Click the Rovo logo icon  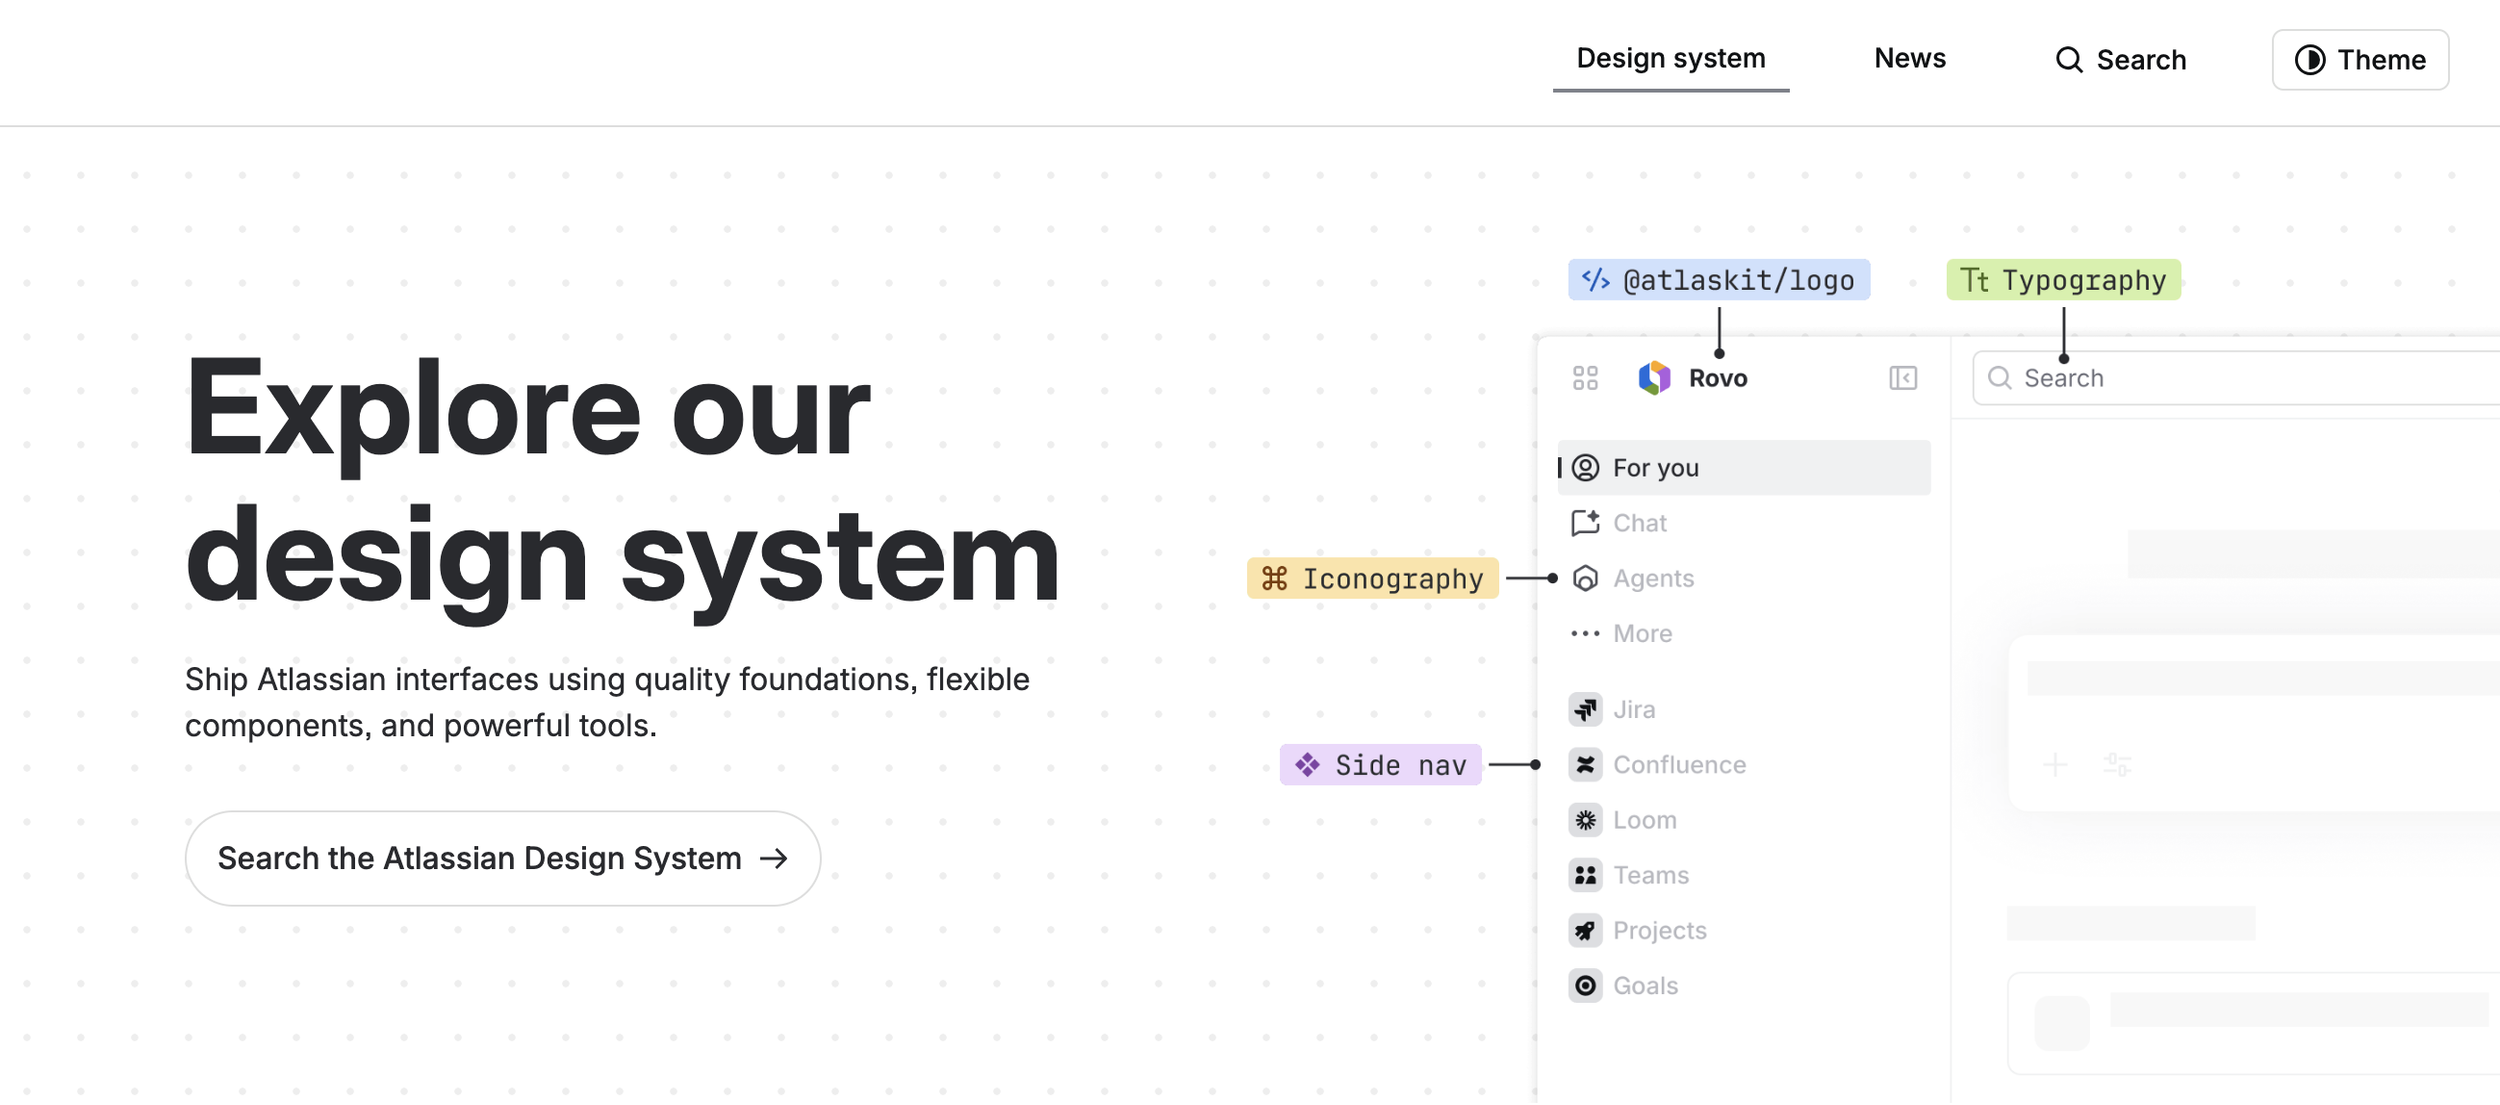click(1654, 378)
